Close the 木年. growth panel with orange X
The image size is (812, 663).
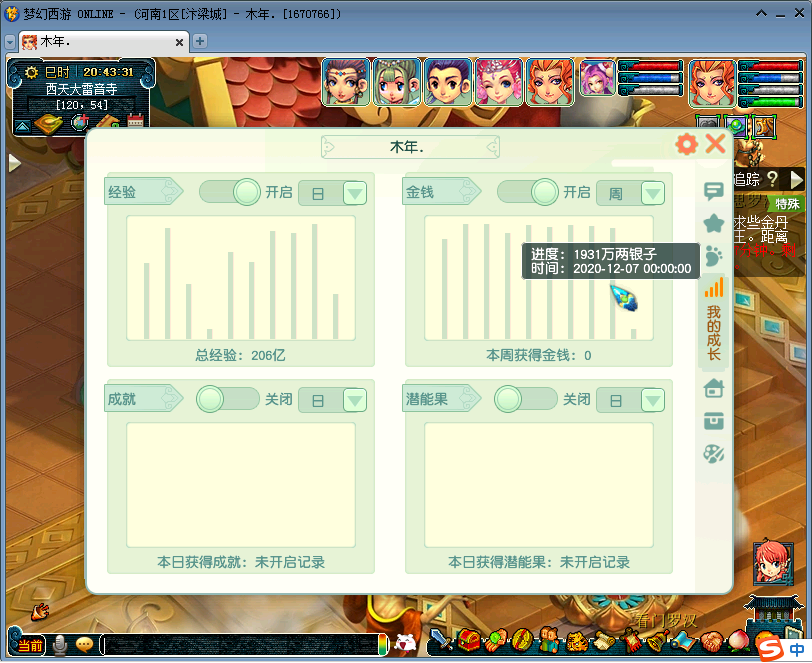click(x=715, y=143)
